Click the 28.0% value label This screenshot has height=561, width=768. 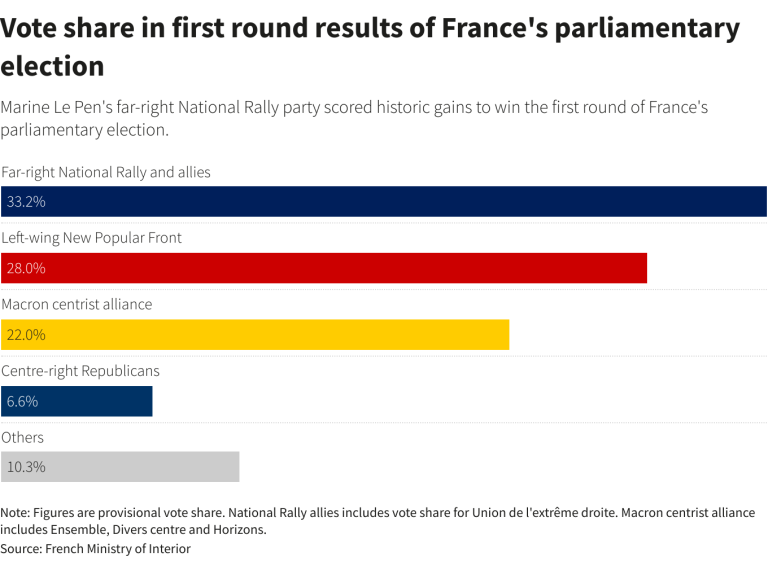(26, 268)
